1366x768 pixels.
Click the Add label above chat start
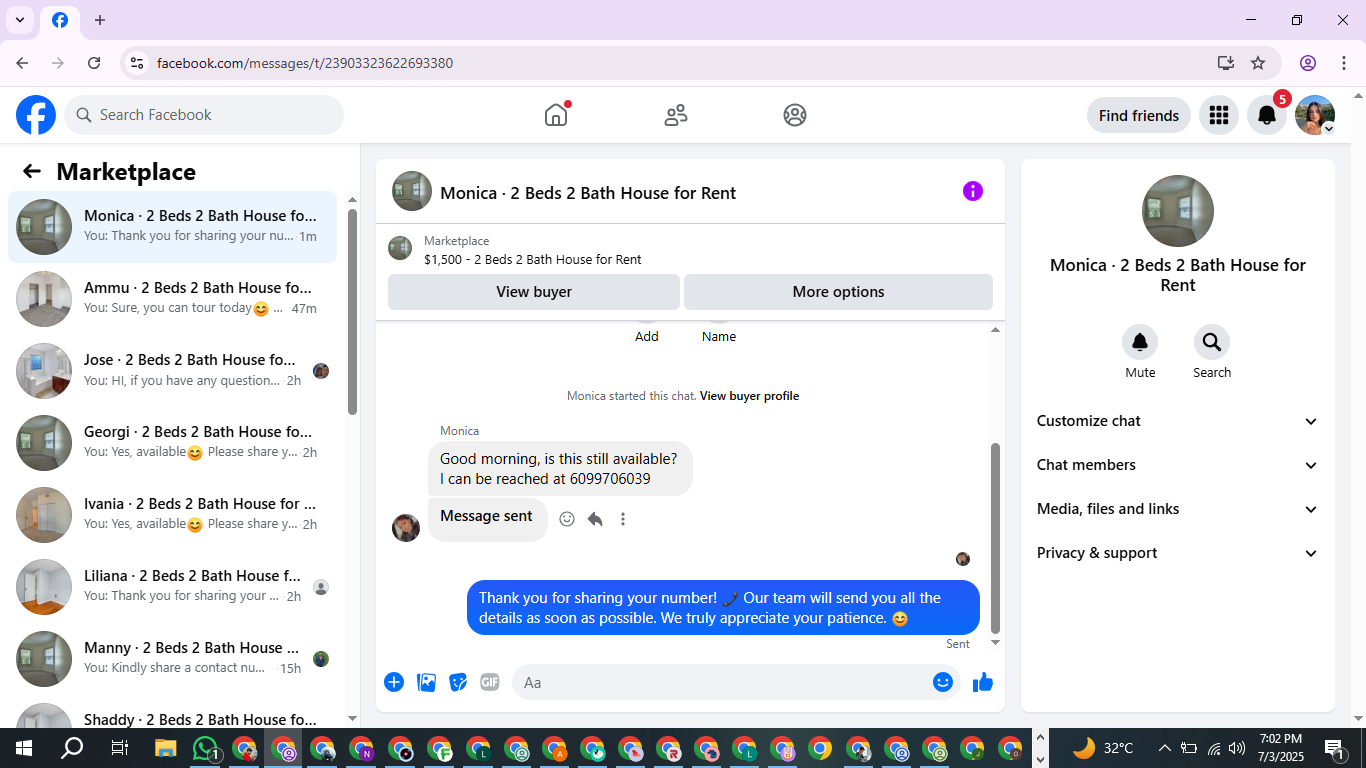point(647,337)
